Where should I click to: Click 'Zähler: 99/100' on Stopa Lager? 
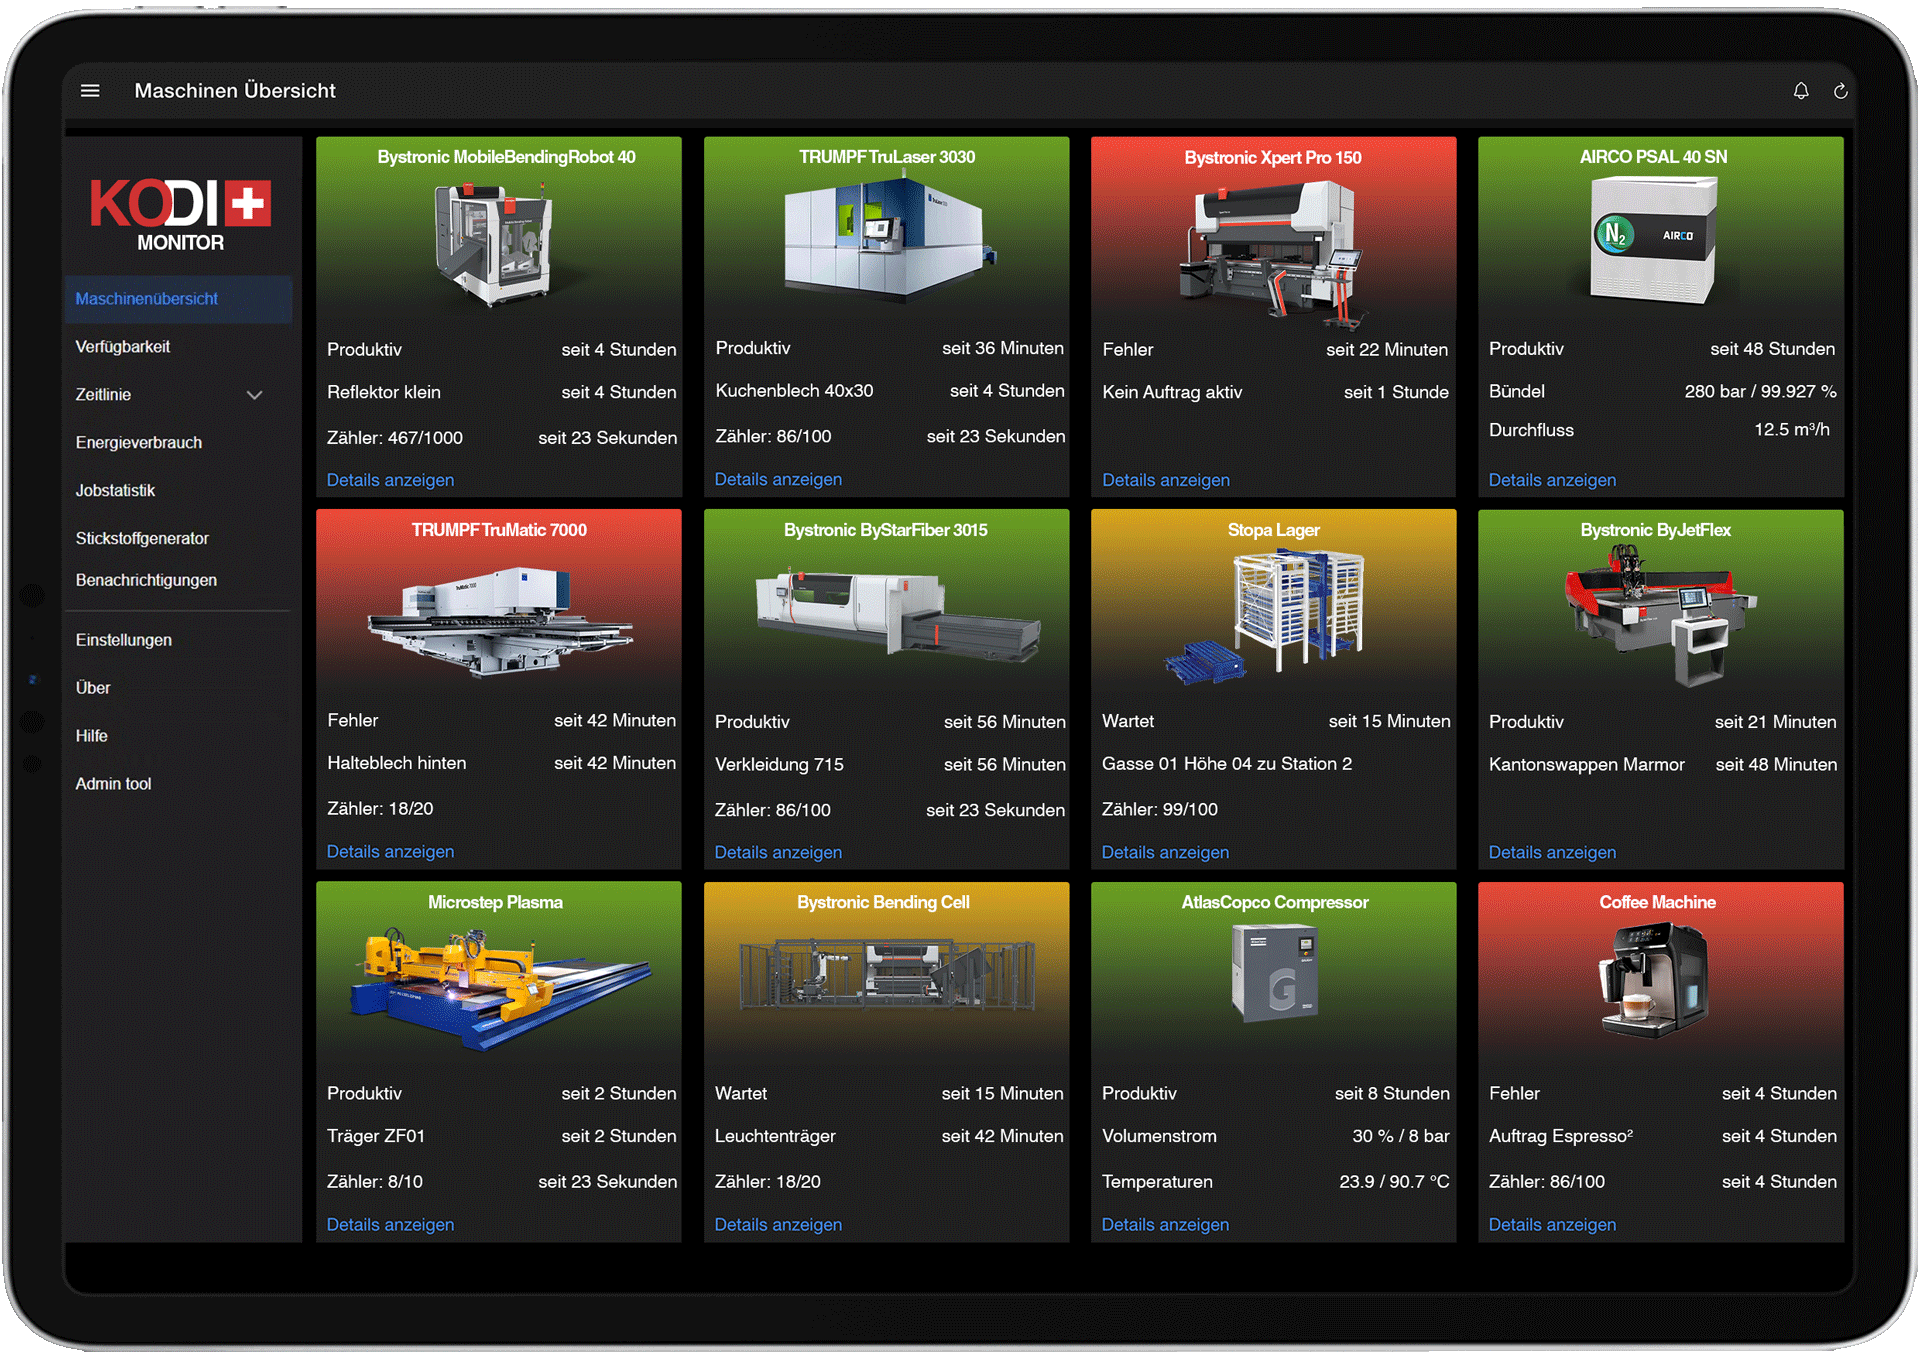coord(1160,810)
